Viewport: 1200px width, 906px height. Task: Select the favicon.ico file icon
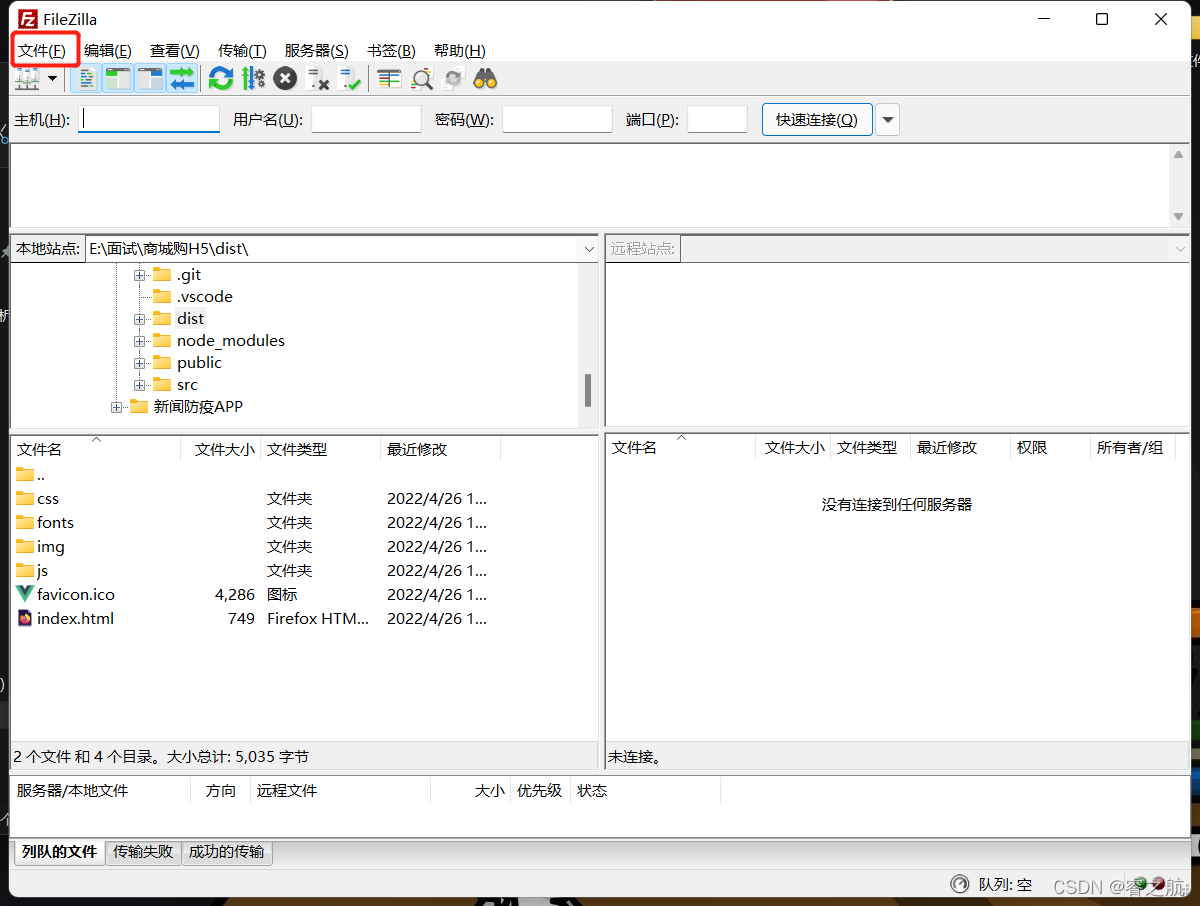click(x=25, y=594)
